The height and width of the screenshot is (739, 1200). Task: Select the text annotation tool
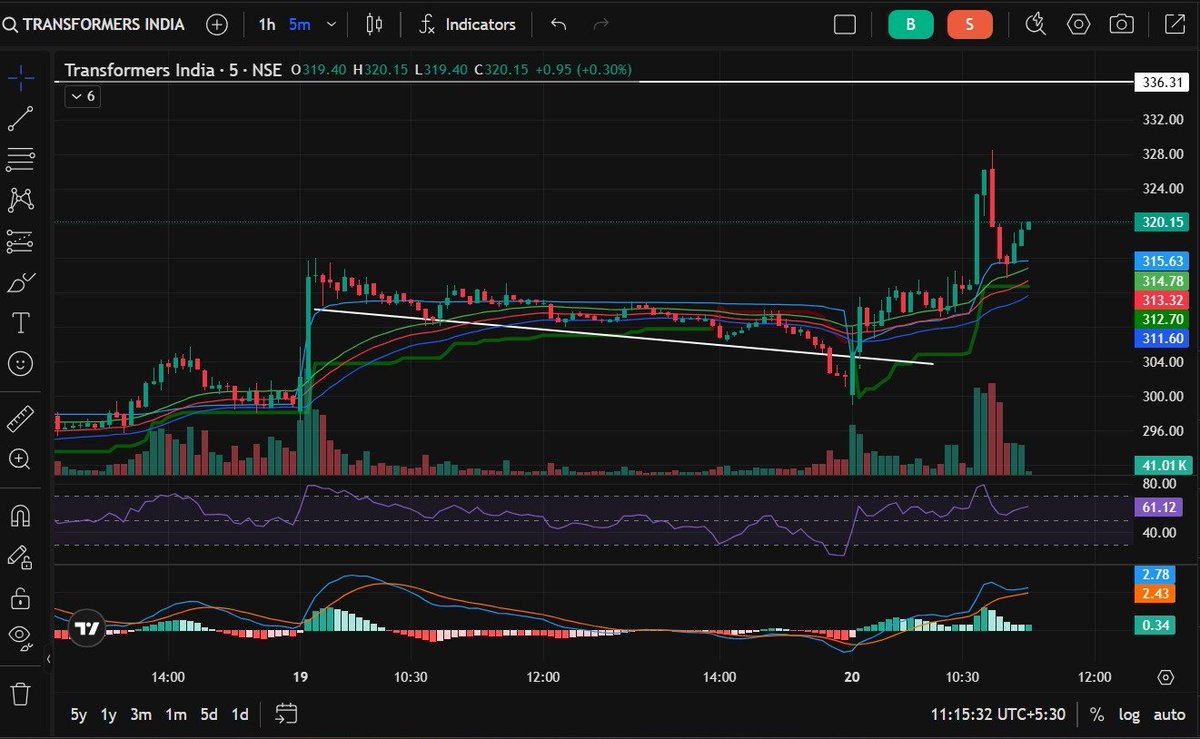point(20,322)
